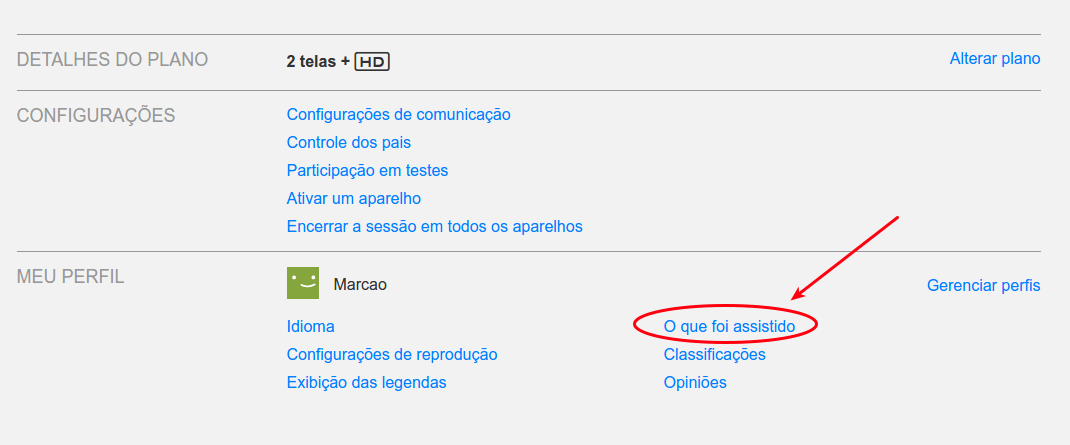Viewport: 1070px width, 445px height.
Task: Click the MEU PERFIL section heading
Action: click(70, 277)
